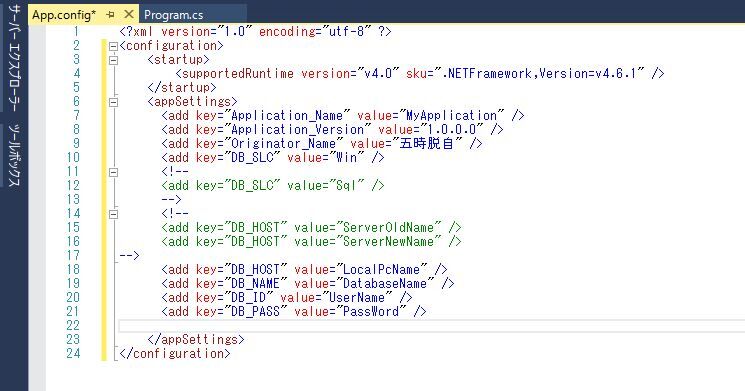Switch to the Program.cs tab

pos(174,15)
